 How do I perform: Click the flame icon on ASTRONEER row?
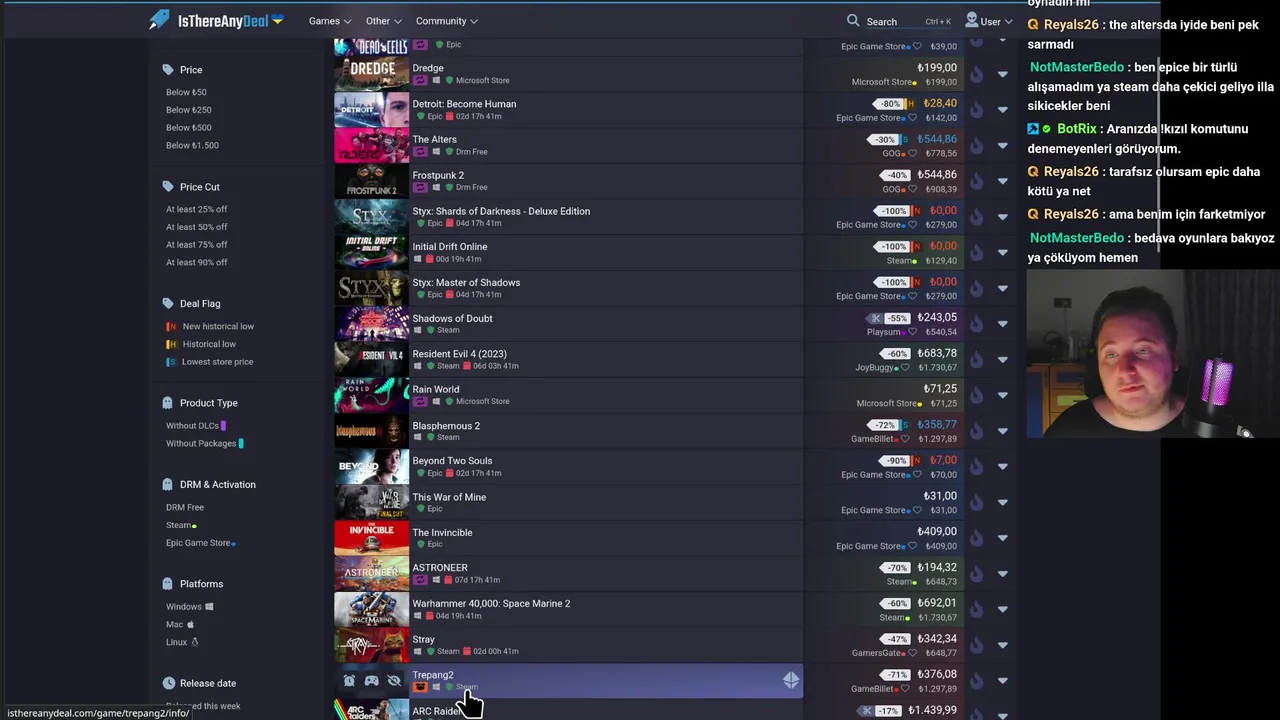(x=975, y=574)
